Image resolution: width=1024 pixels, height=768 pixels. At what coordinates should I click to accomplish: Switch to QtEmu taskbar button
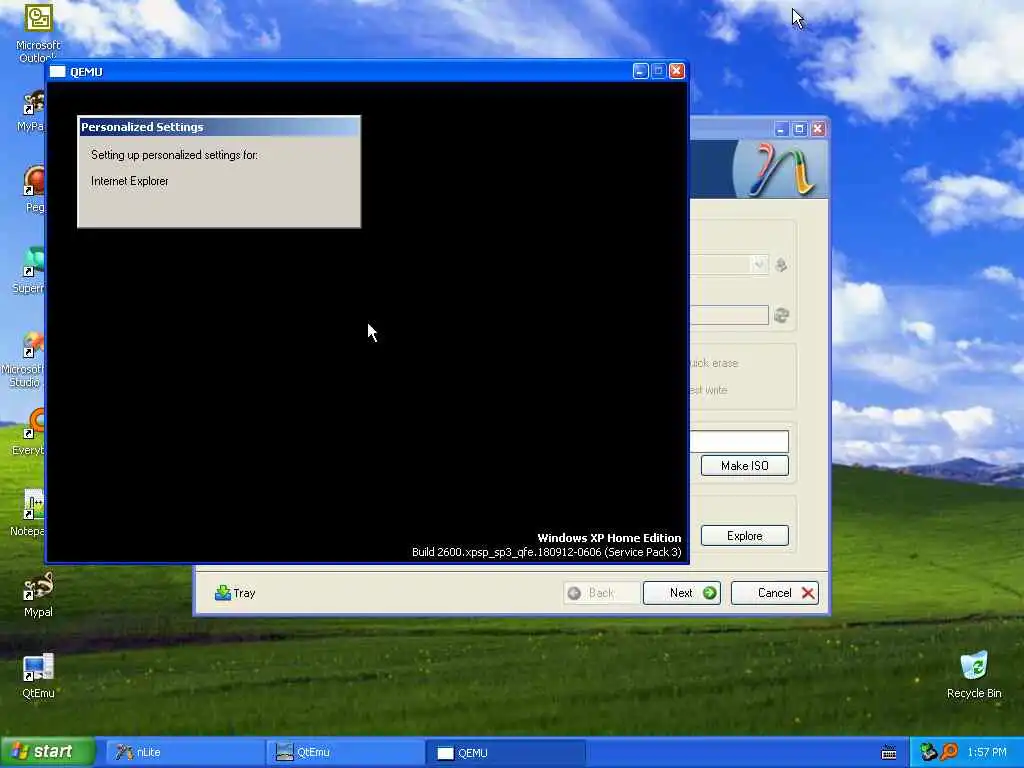click(x=343, y=752)
